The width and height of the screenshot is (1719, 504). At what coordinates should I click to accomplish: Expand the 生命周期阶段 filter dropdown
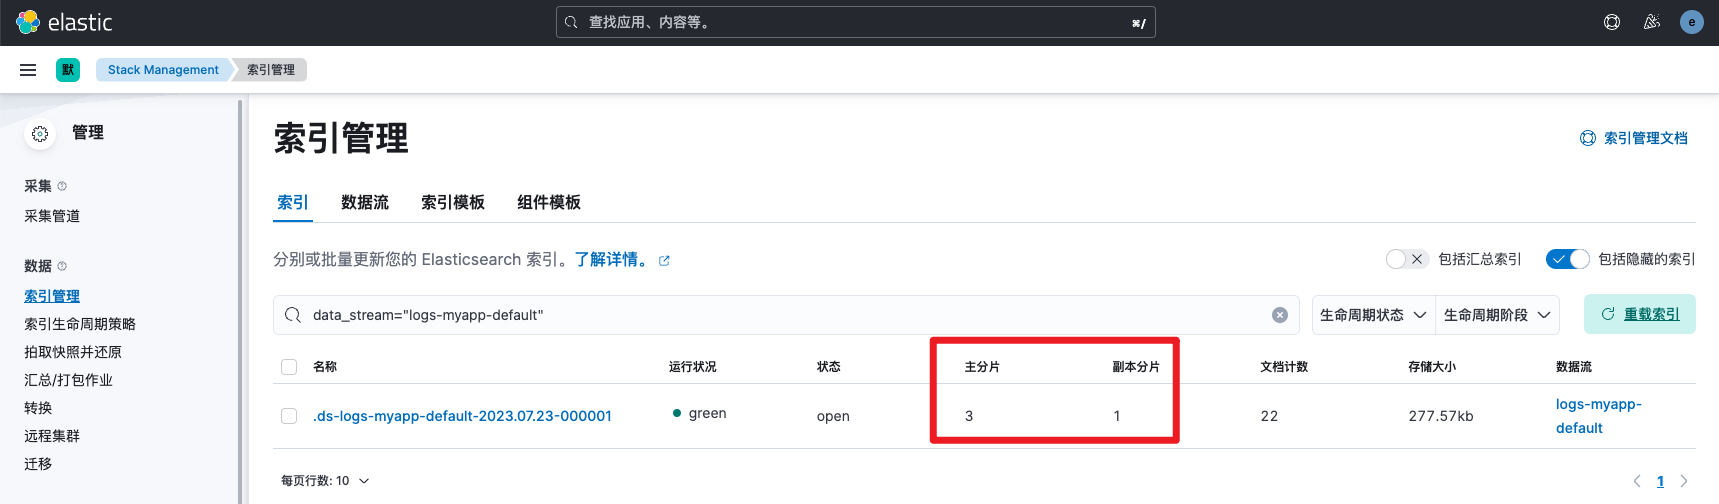click(1497, 315)
